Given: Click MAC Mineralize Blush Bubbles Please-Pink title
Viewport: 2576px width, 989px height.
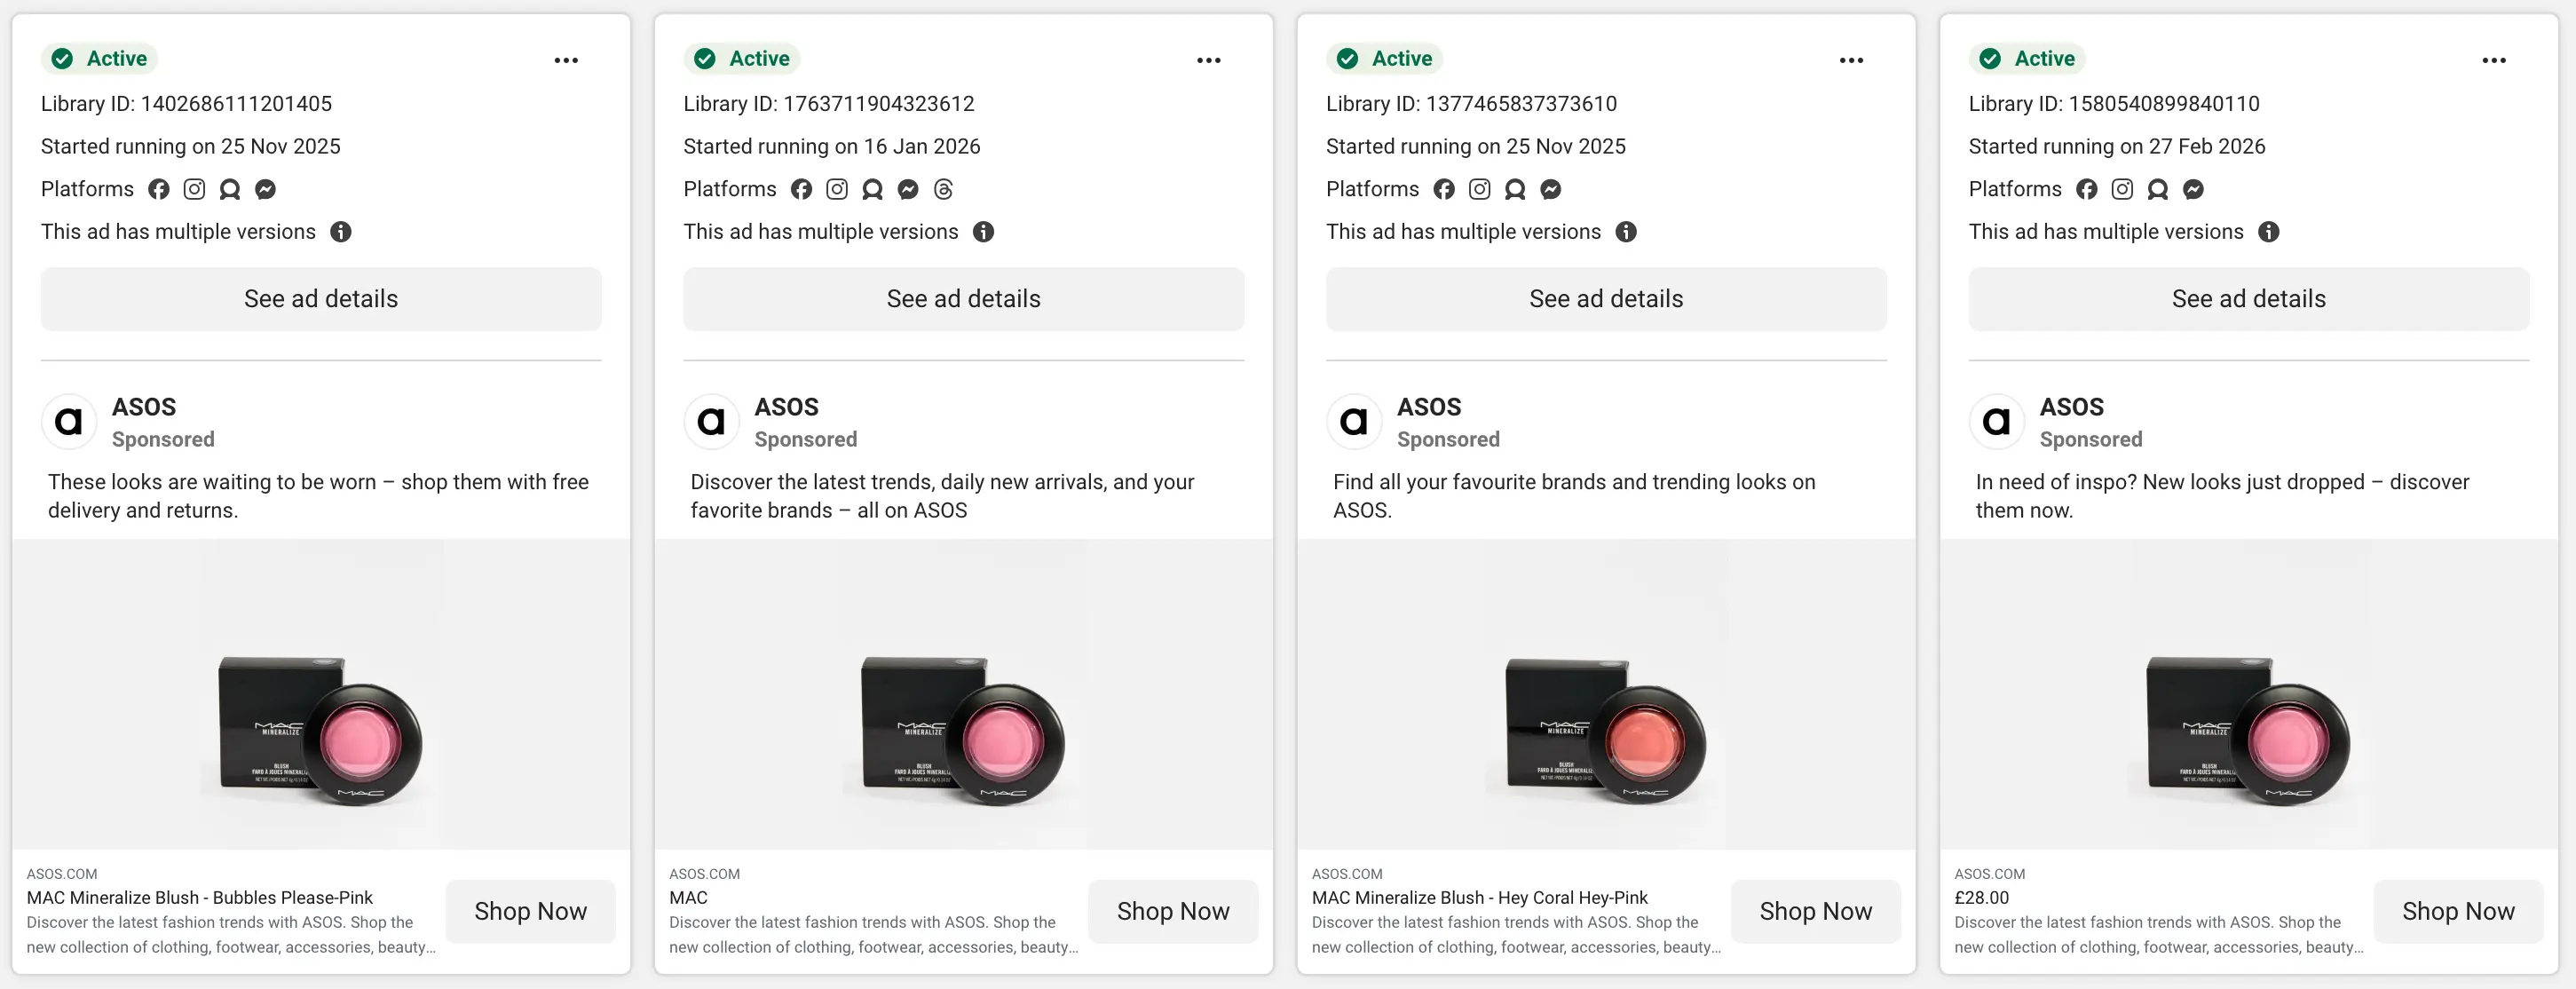Looking at the screenshot, I should pos(200,898).
